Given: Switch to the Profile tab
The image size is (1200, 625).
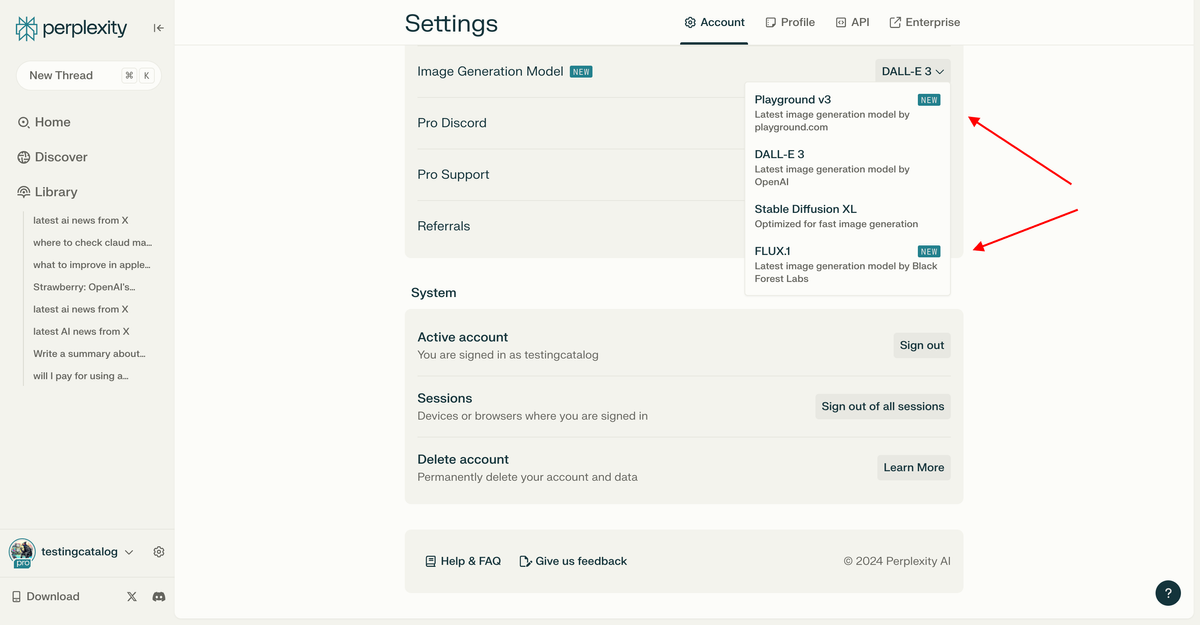Looking at the screenshot, I should [x=790, y=21].
